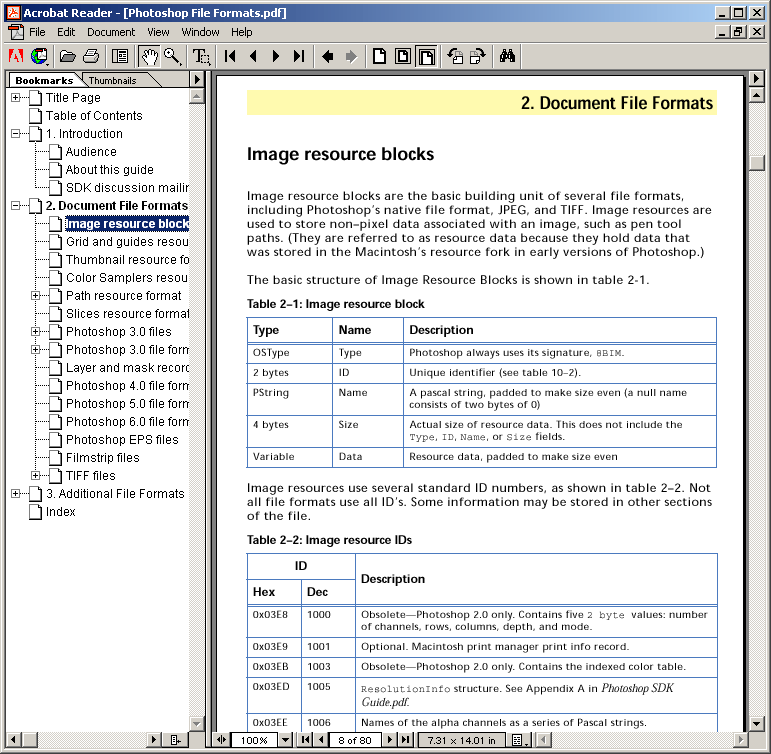Click the Adobe logo toolbar icon
Image resolution: width=771 pixels, height=754 pixels.
pos(16,57)
